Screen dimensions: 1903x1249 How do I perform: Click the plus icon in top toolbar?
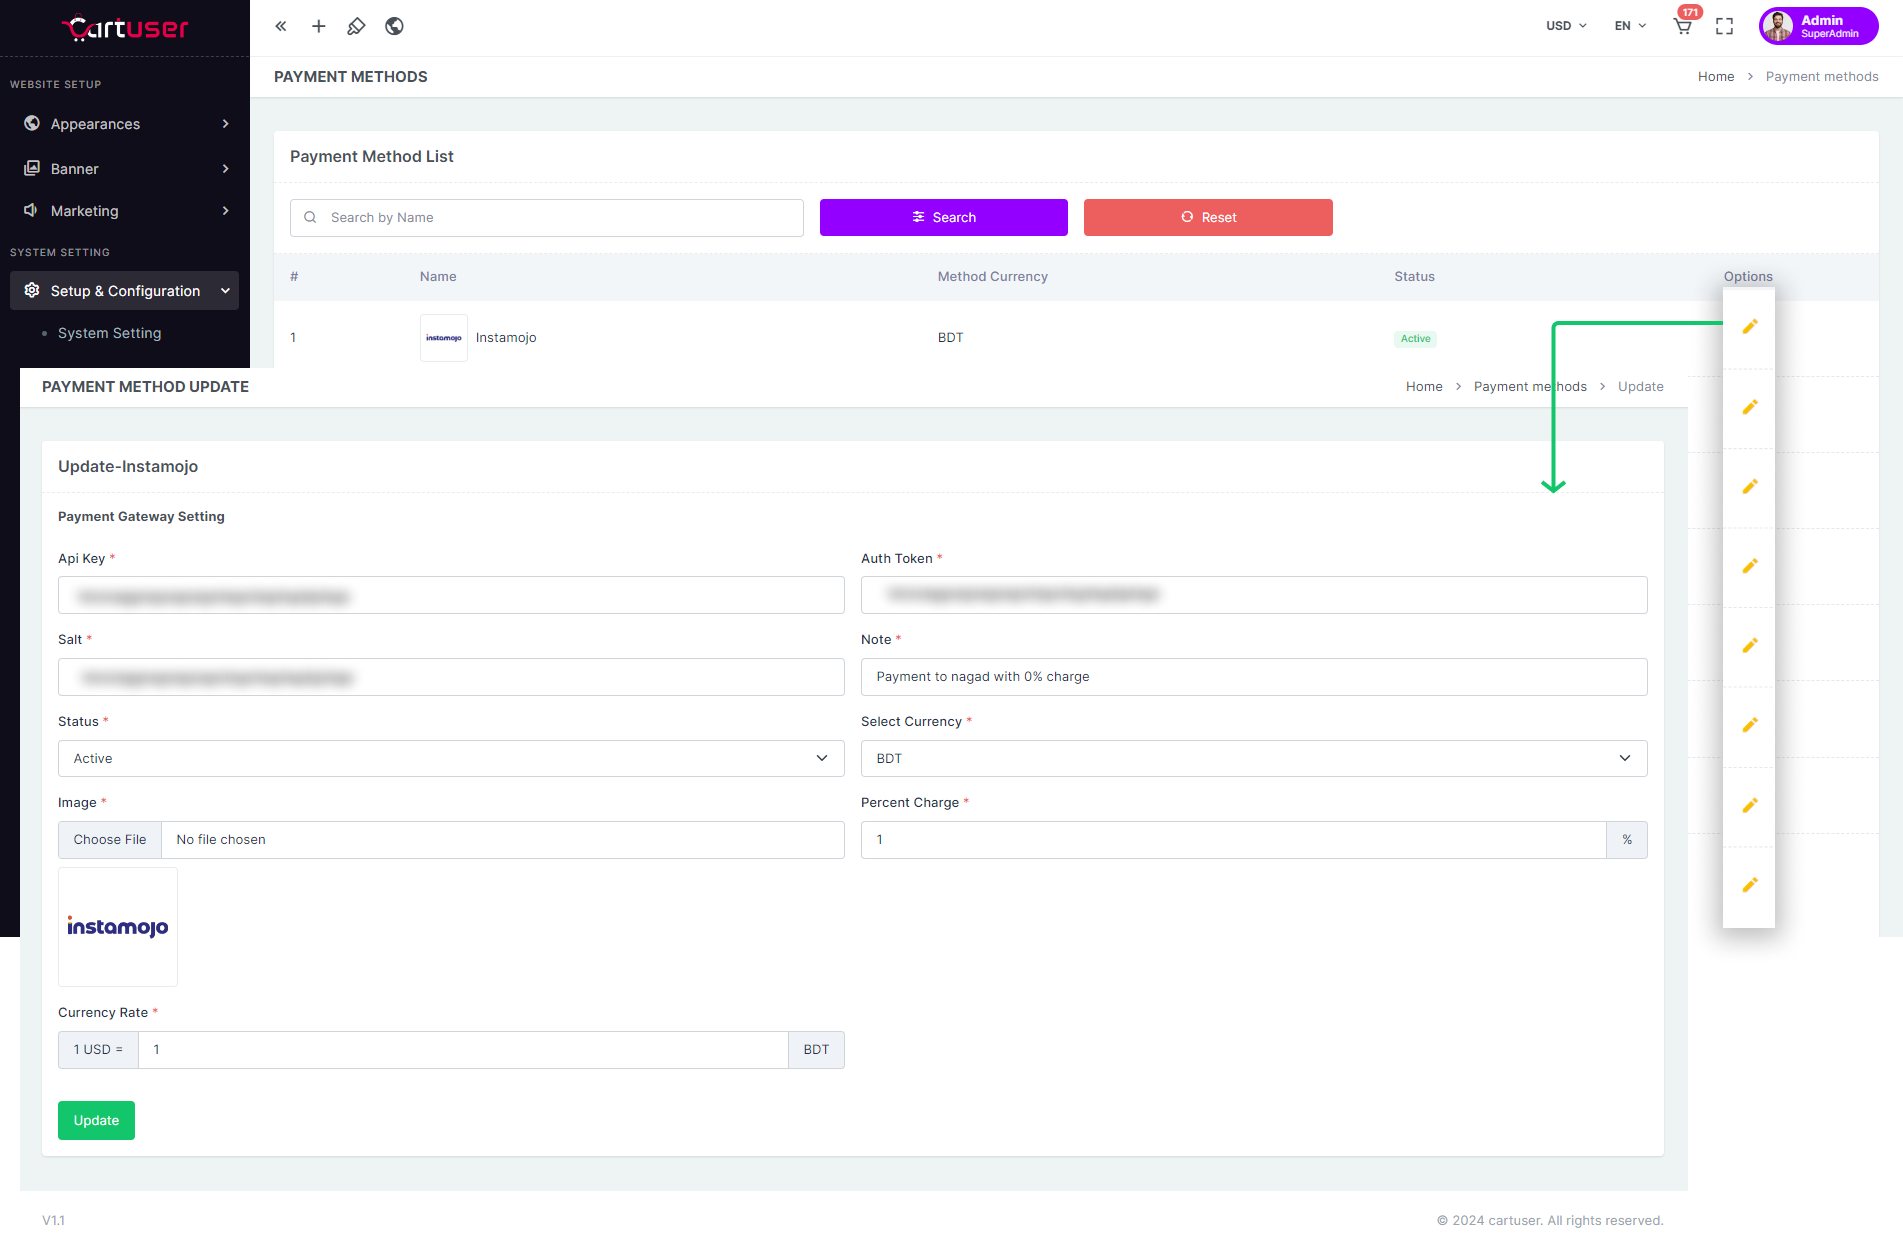[318, 26]
